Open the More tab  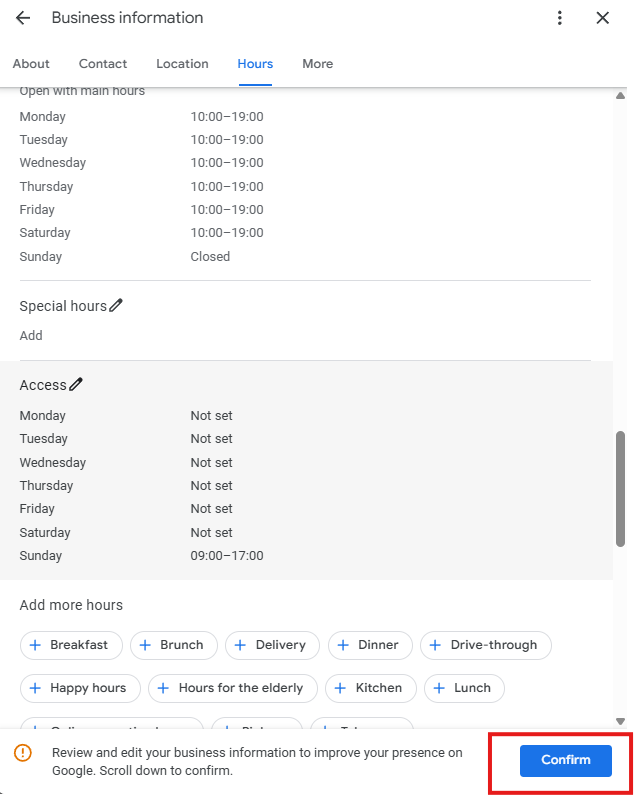point(318,64)
